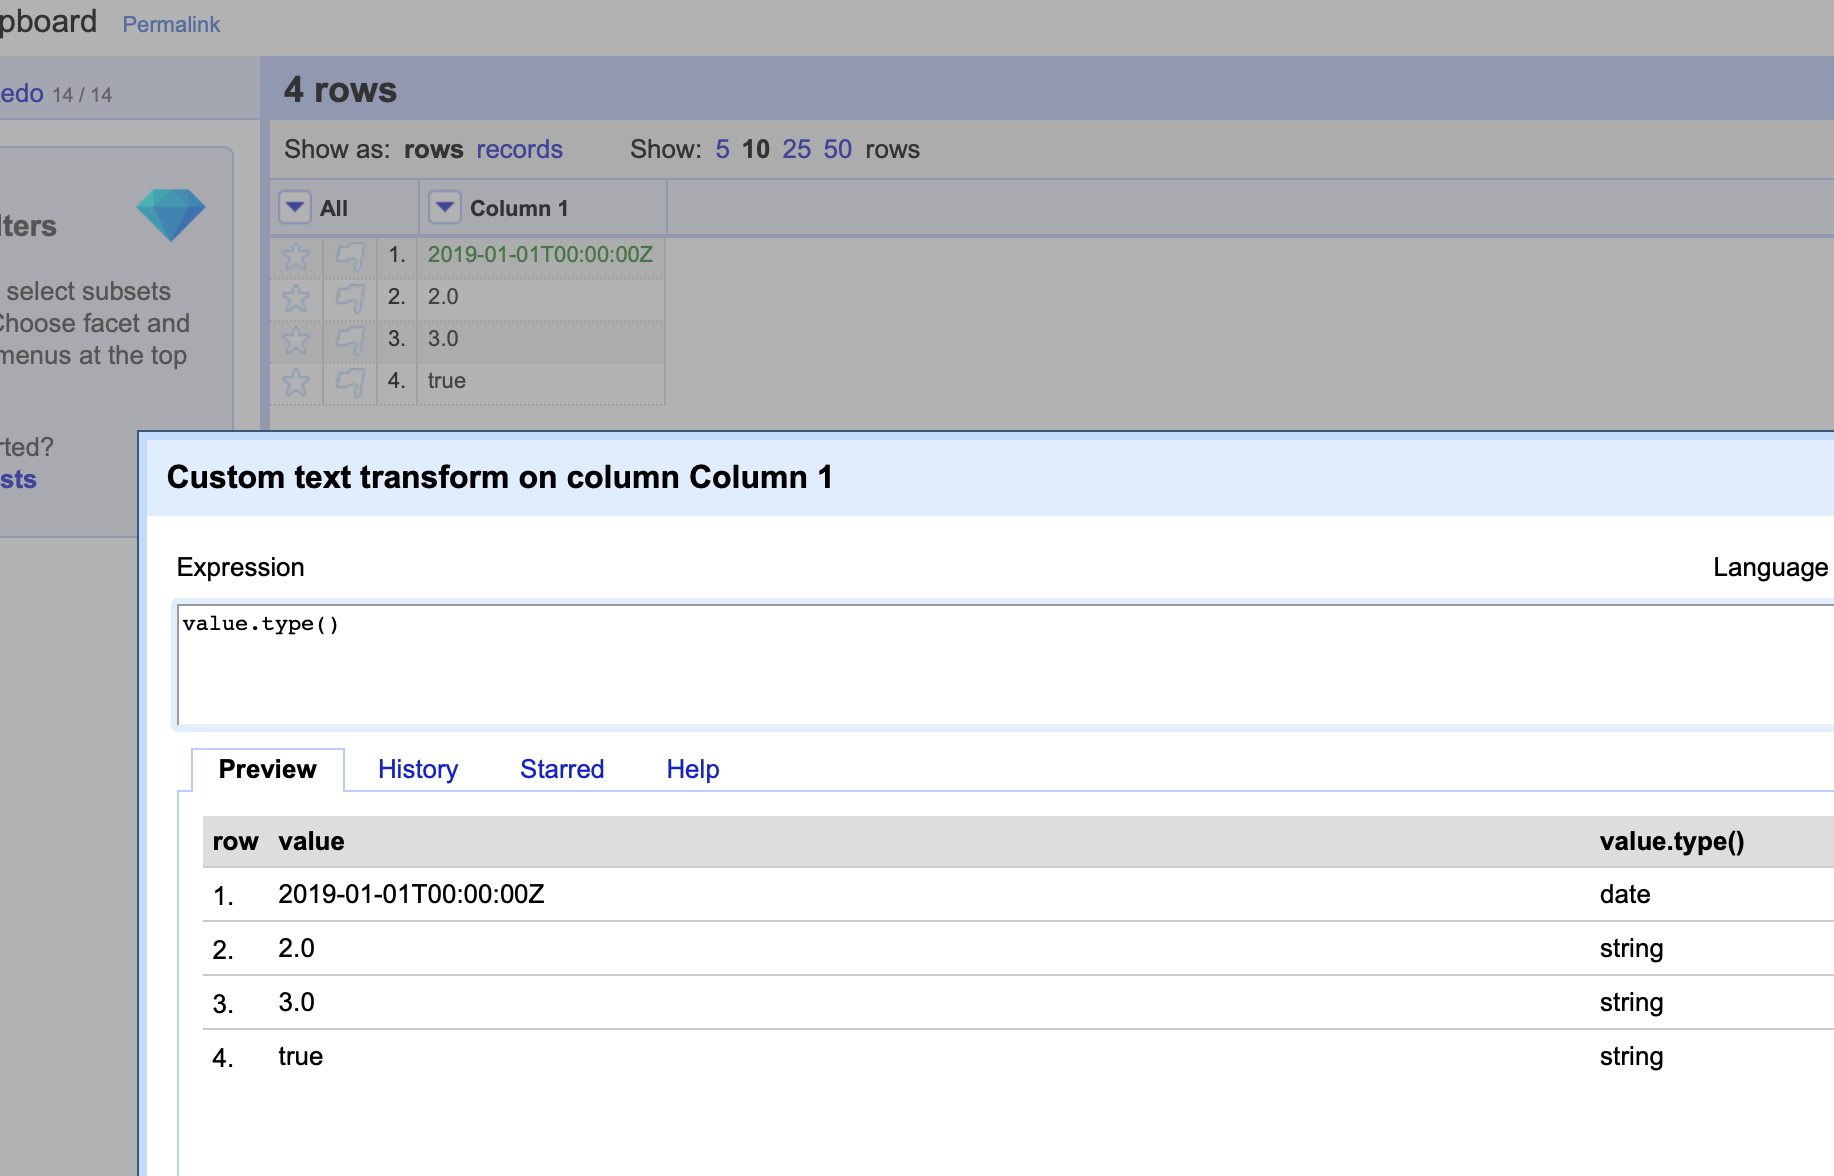Click the preview value 2.0 in row 2
The width and height of the screenshot is (1834, 1176).
tap(296, 948)
